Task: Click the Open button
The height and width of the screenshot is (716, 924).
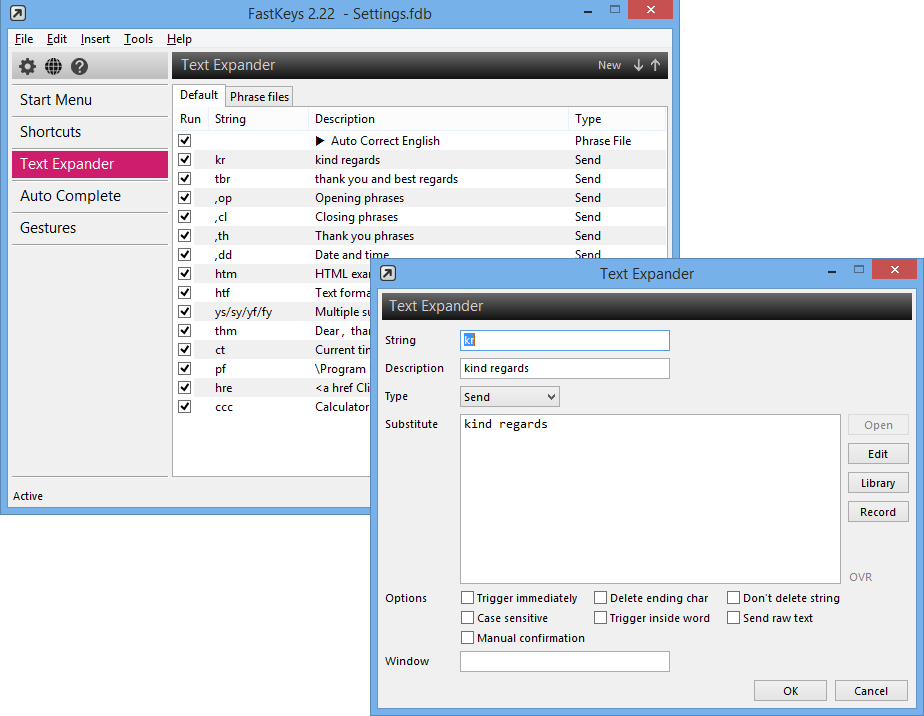Action: tap(878, 425)
